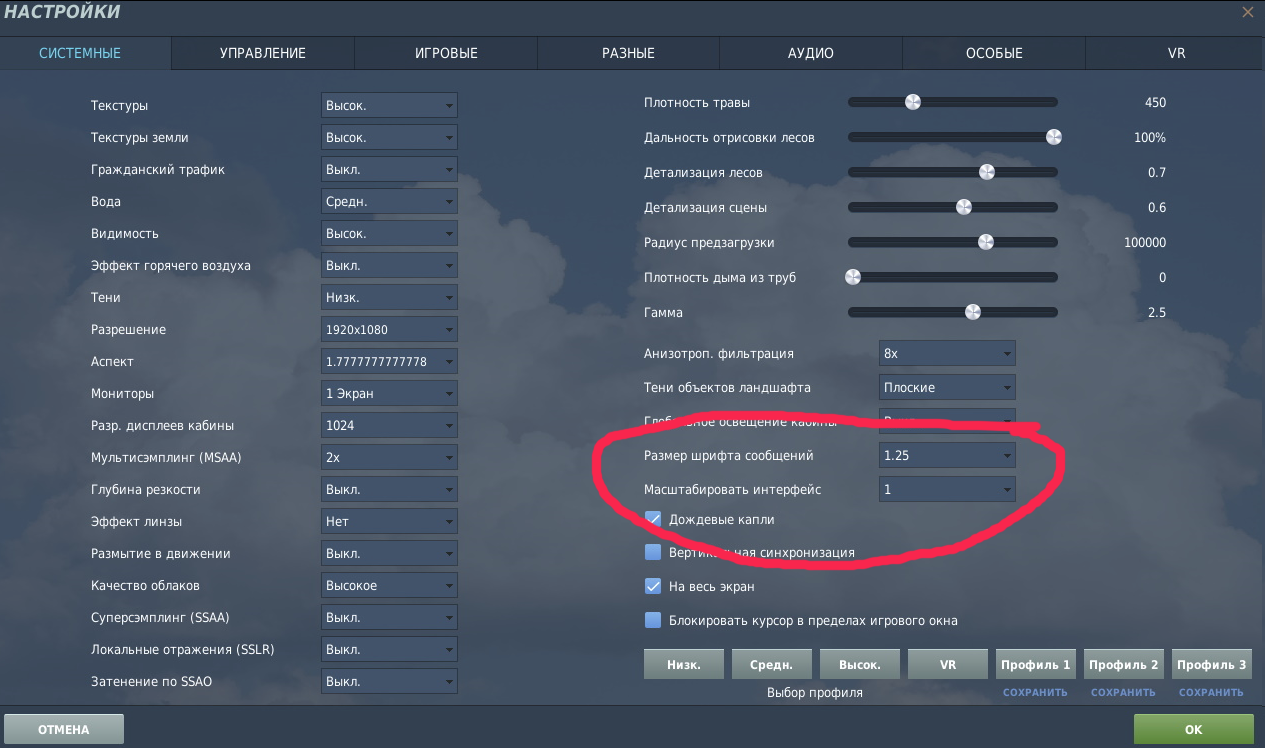Screen dimensions: 1265x748
Task: Go to the АУДИО tab
Action: 811,53
